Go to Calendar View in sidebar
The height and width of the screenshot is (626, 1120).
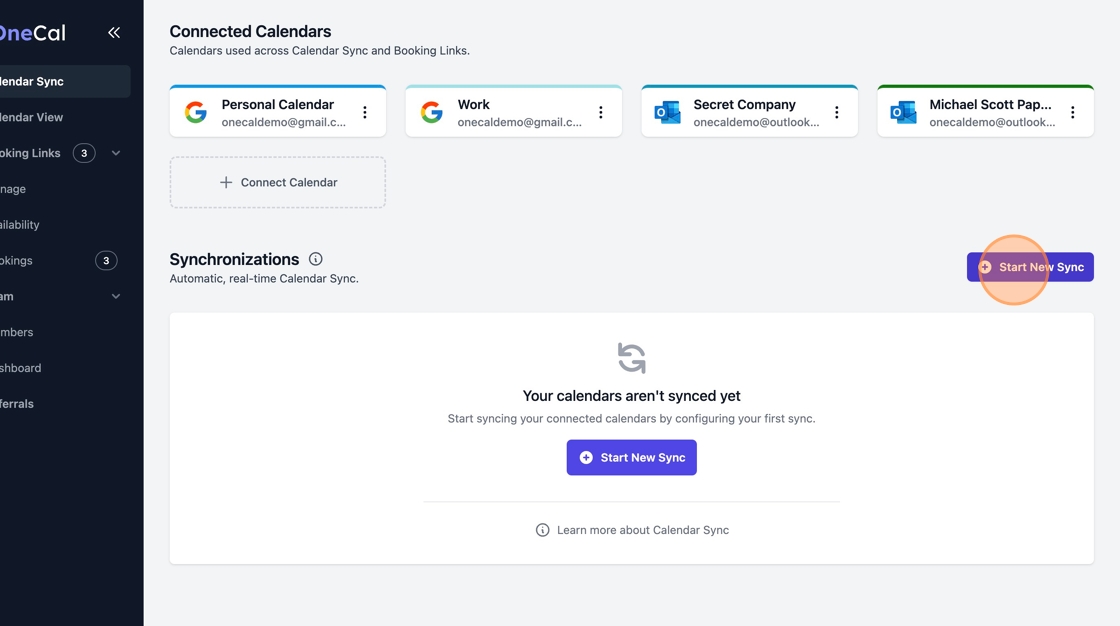40,117
